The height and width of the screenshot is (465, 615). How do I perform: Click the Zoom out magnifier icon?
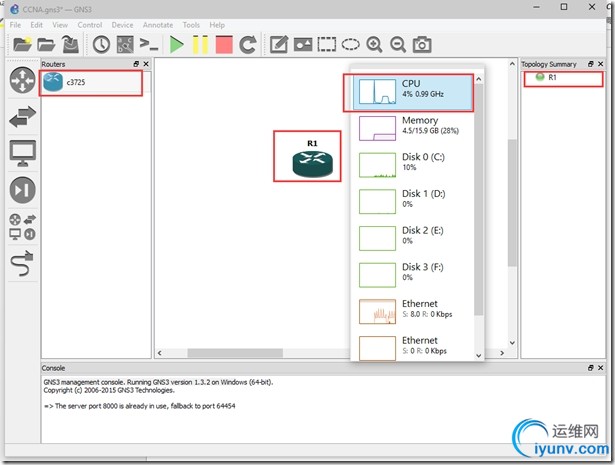click(x=398, y=44)
